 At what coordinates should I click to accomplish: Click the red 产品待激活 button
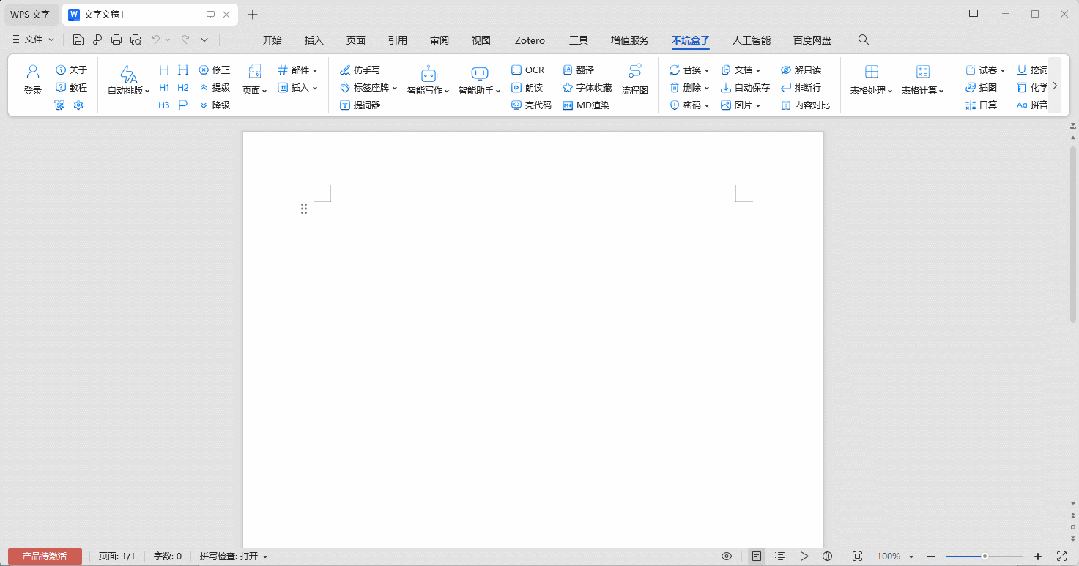45,556
